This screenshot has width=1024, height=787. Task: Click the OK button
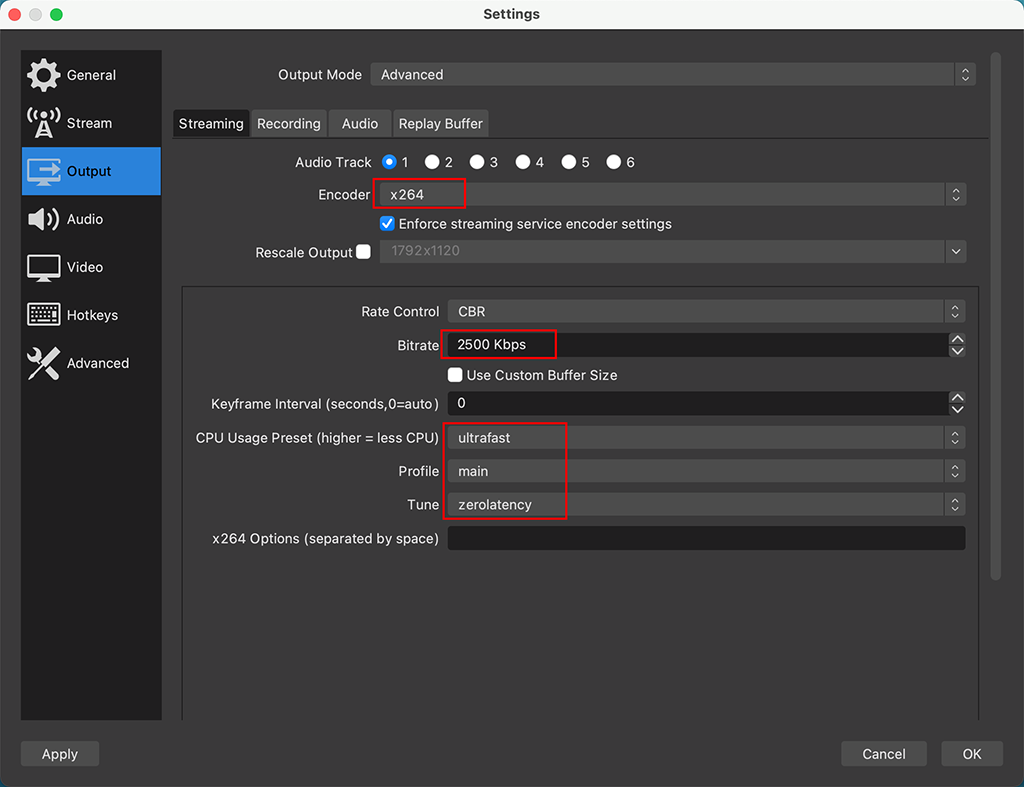972,754
